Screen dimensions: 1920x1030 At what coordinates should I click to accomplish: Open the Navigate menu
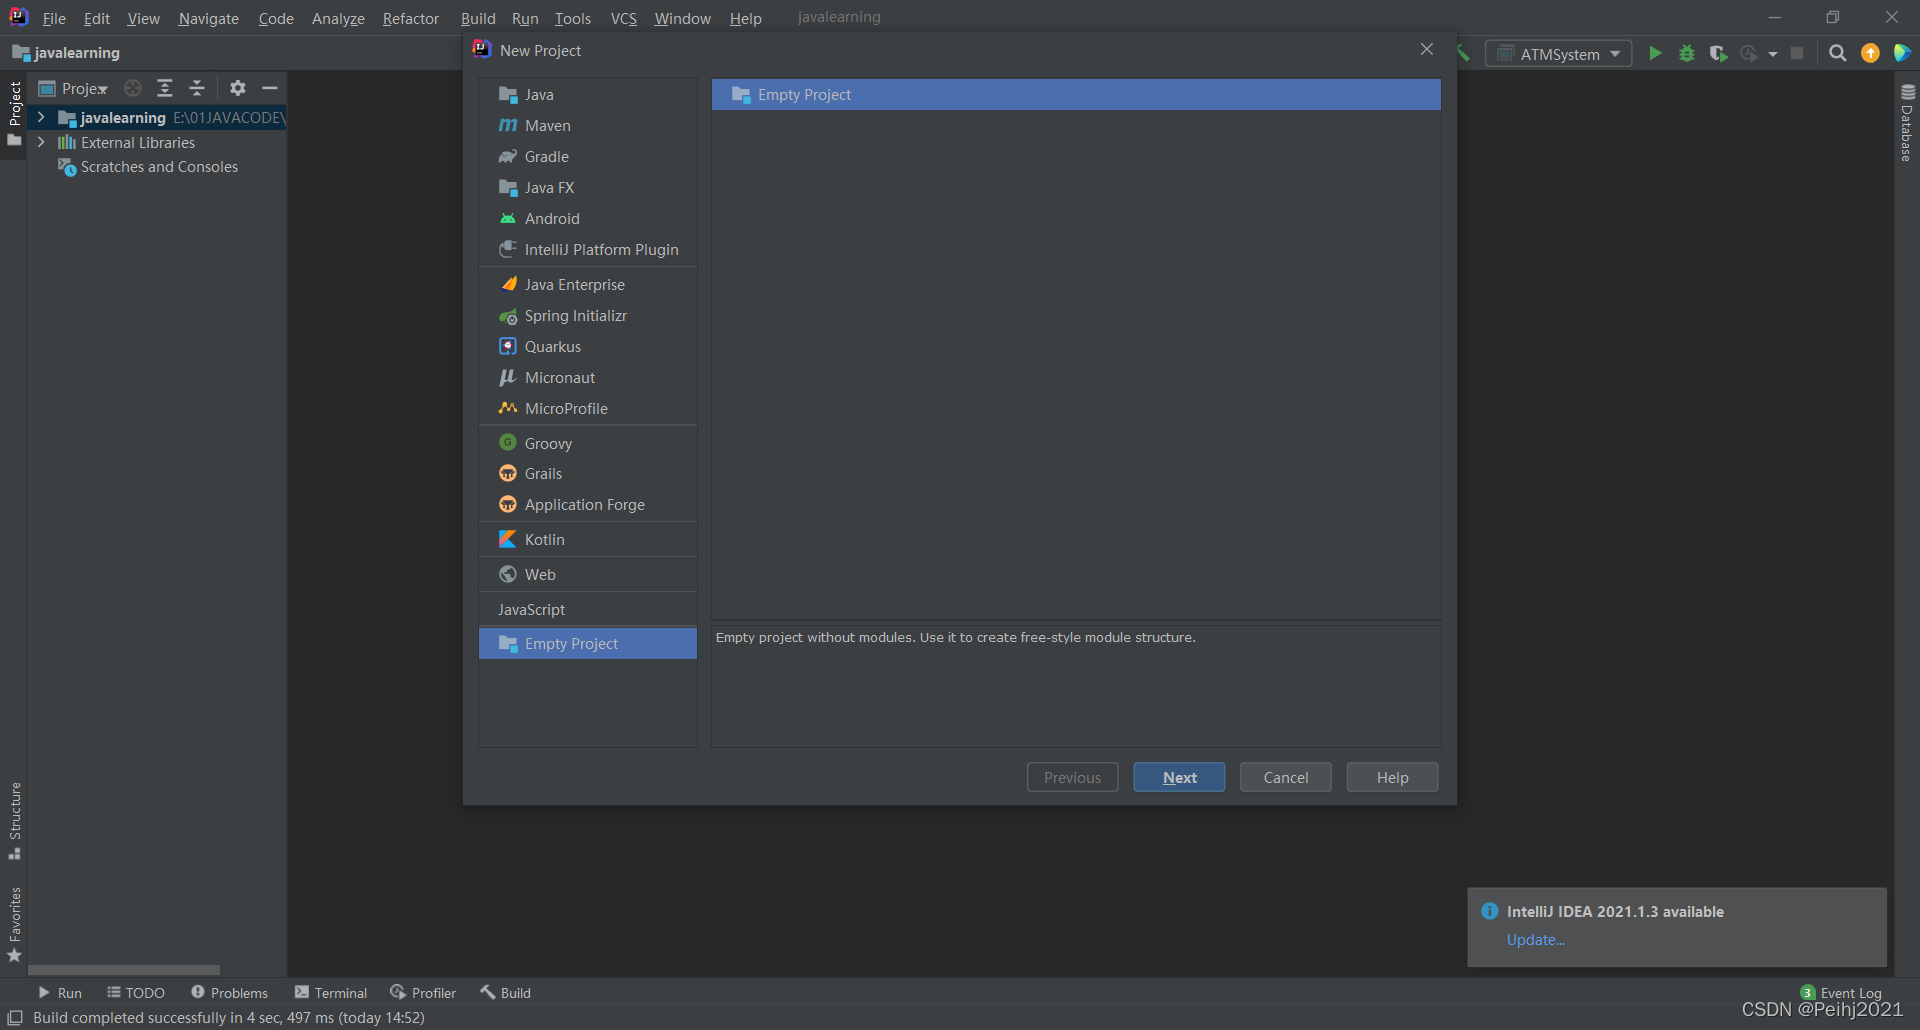(208, 18)
